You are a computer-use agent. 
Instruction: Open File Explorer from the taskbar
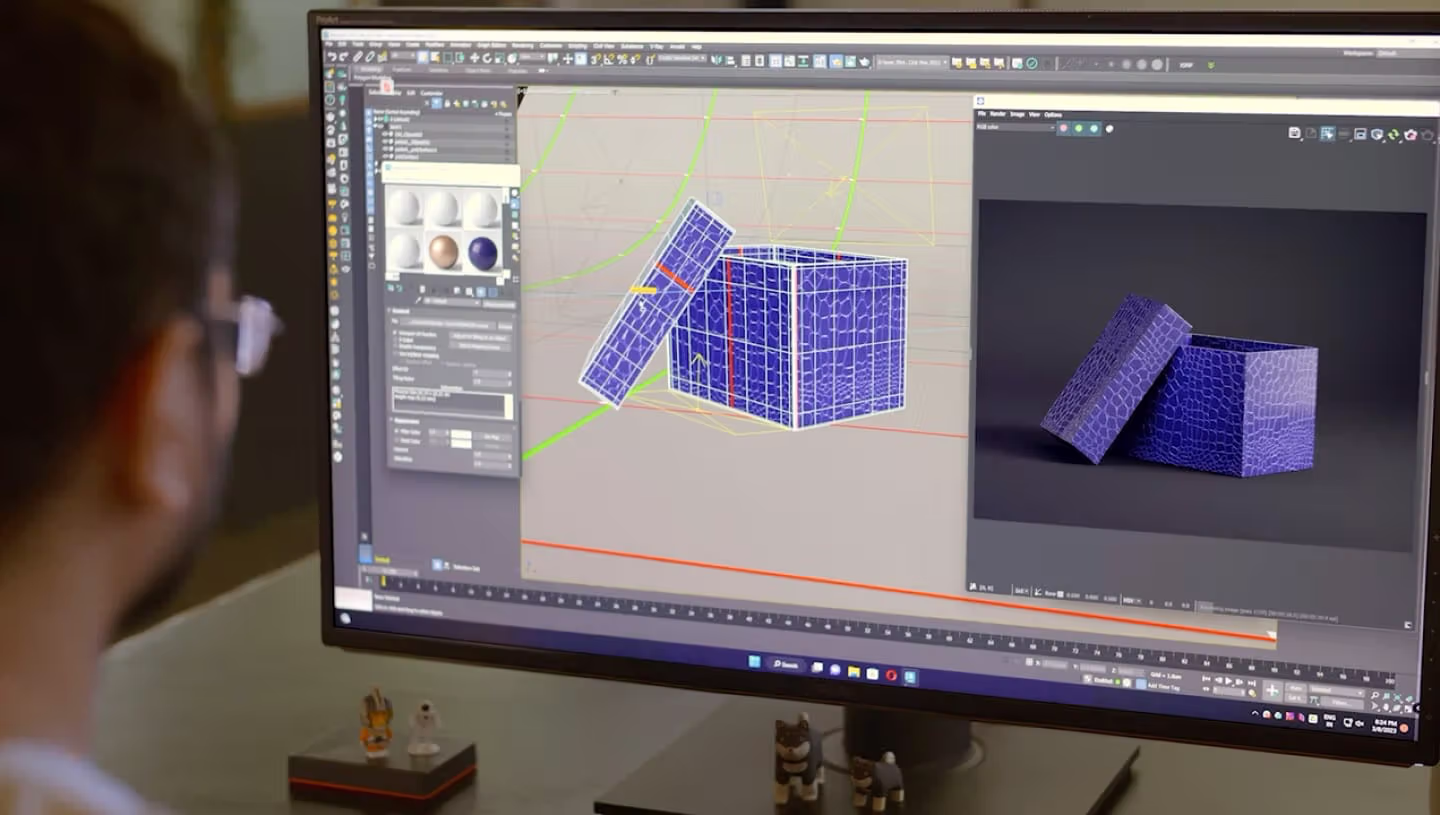coord(854,672)
